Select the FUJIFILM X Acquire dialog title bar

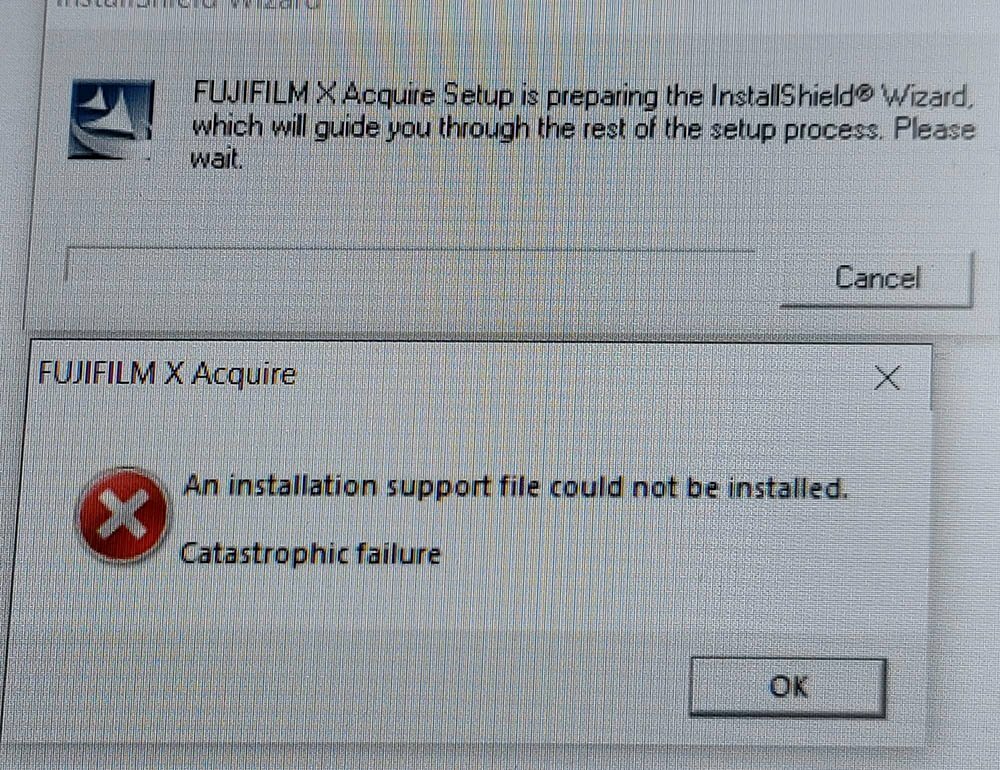pyautogui.click(x=480, y=375)
